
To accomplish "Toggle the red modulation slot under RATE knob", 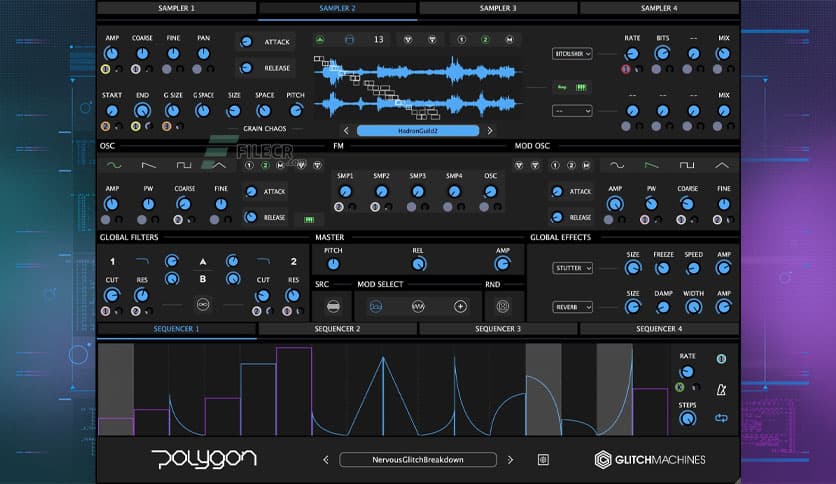I will [626, 69].
